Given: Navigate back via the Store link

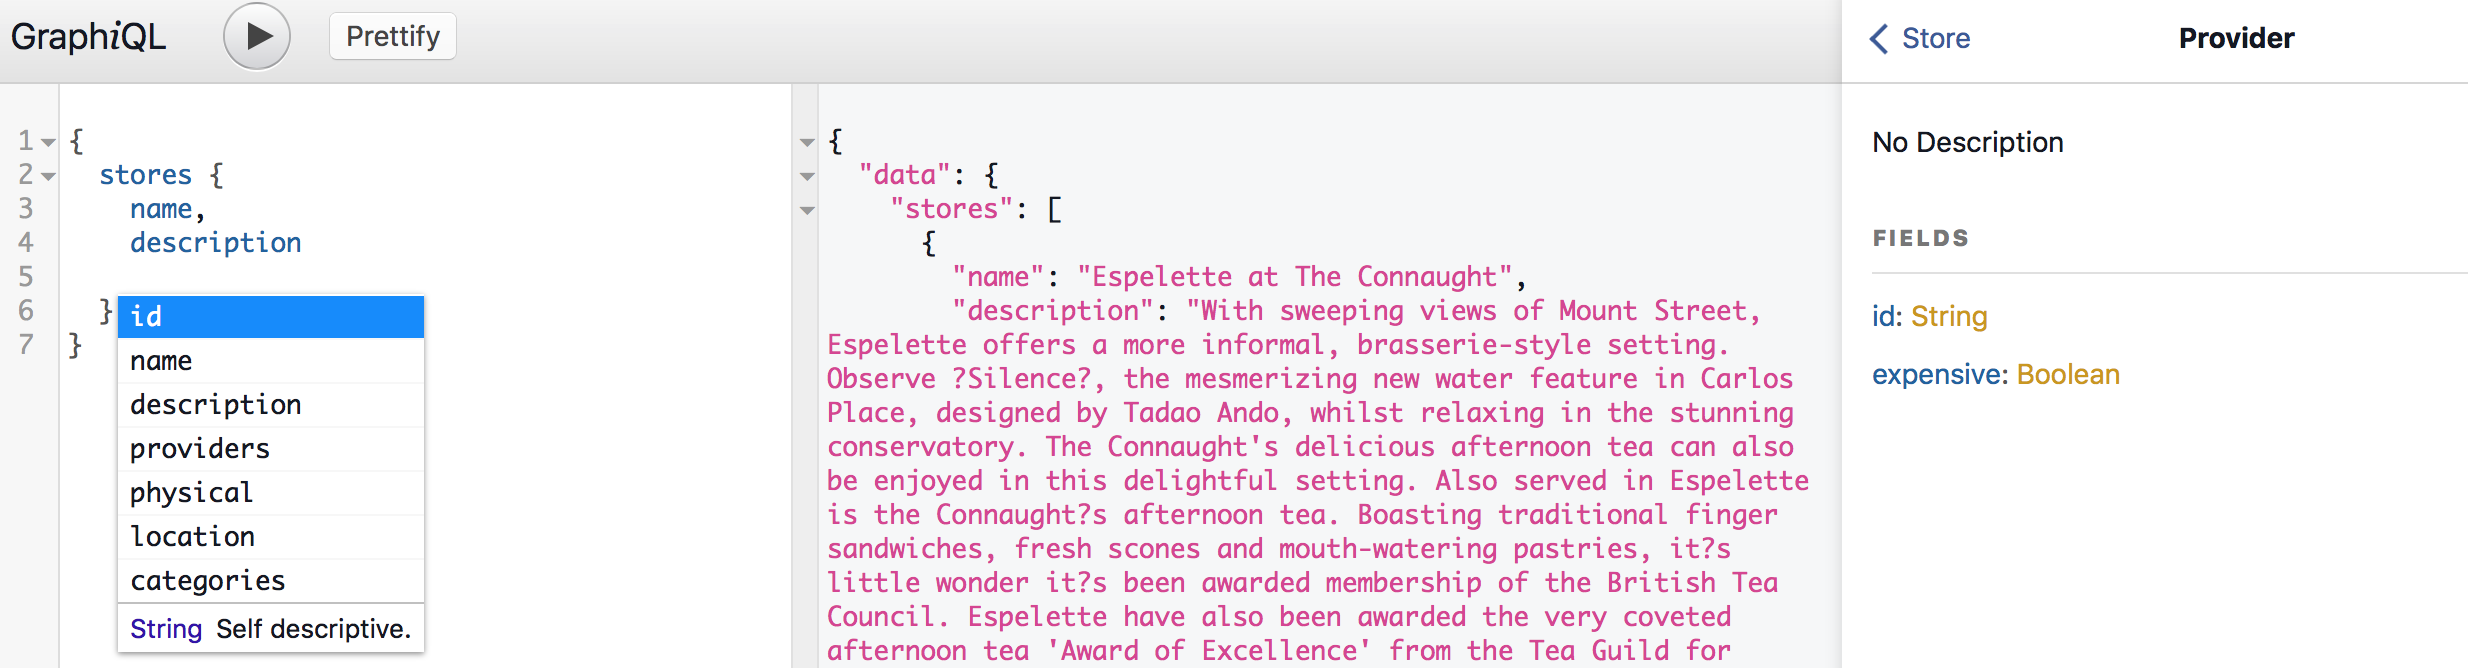Looking at the screenshot, I should point(1935,38).
